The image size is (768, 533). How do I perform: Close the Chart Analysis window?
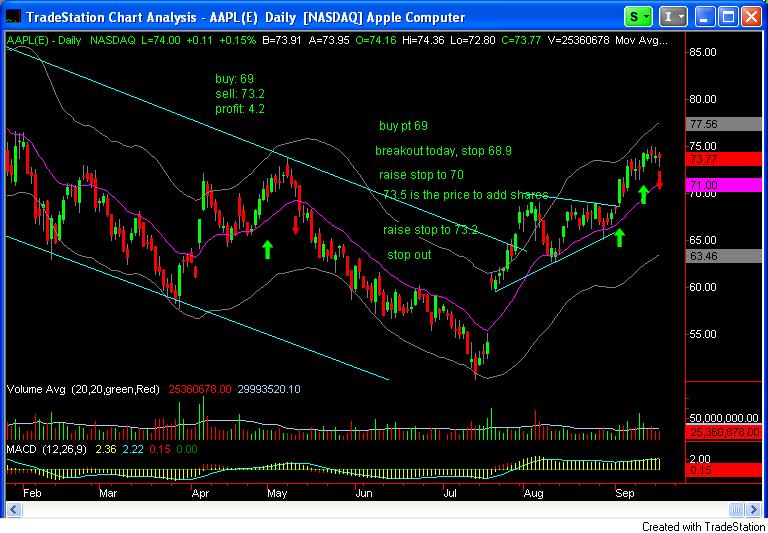[x=751, y=17]
